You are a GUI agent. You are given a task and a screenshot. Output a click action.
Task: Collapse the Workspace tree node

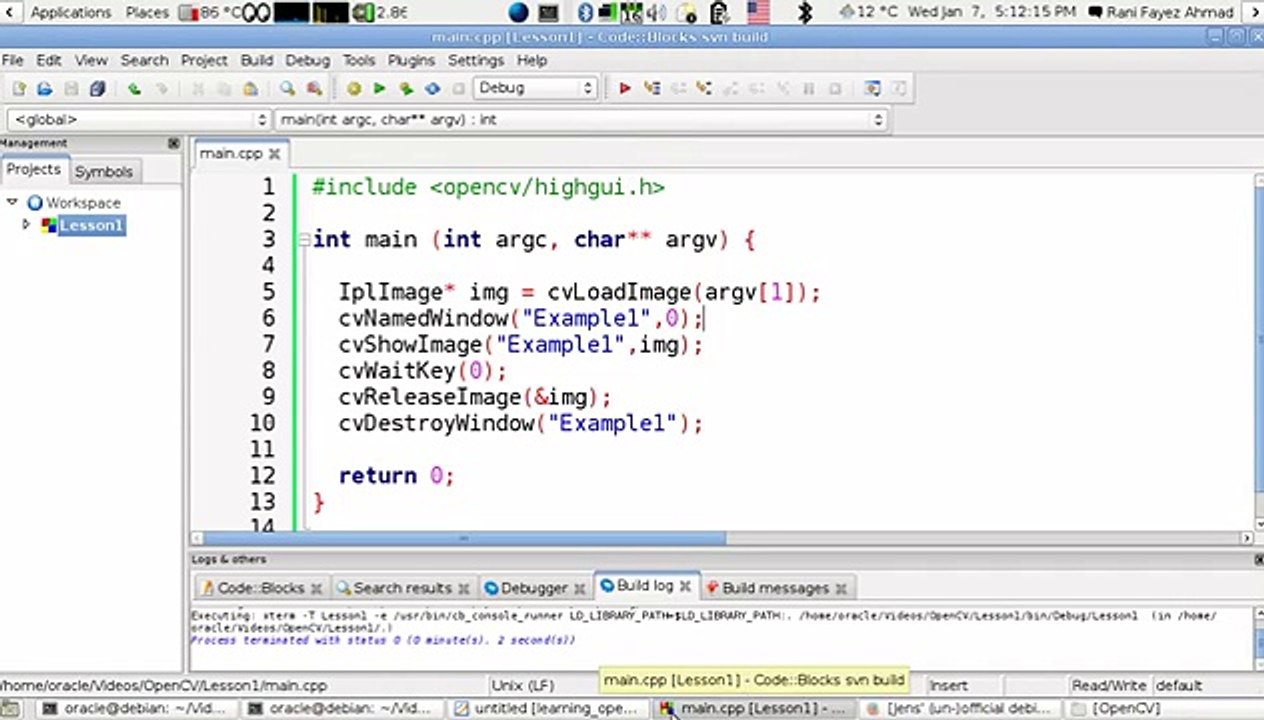pos(12,202)
